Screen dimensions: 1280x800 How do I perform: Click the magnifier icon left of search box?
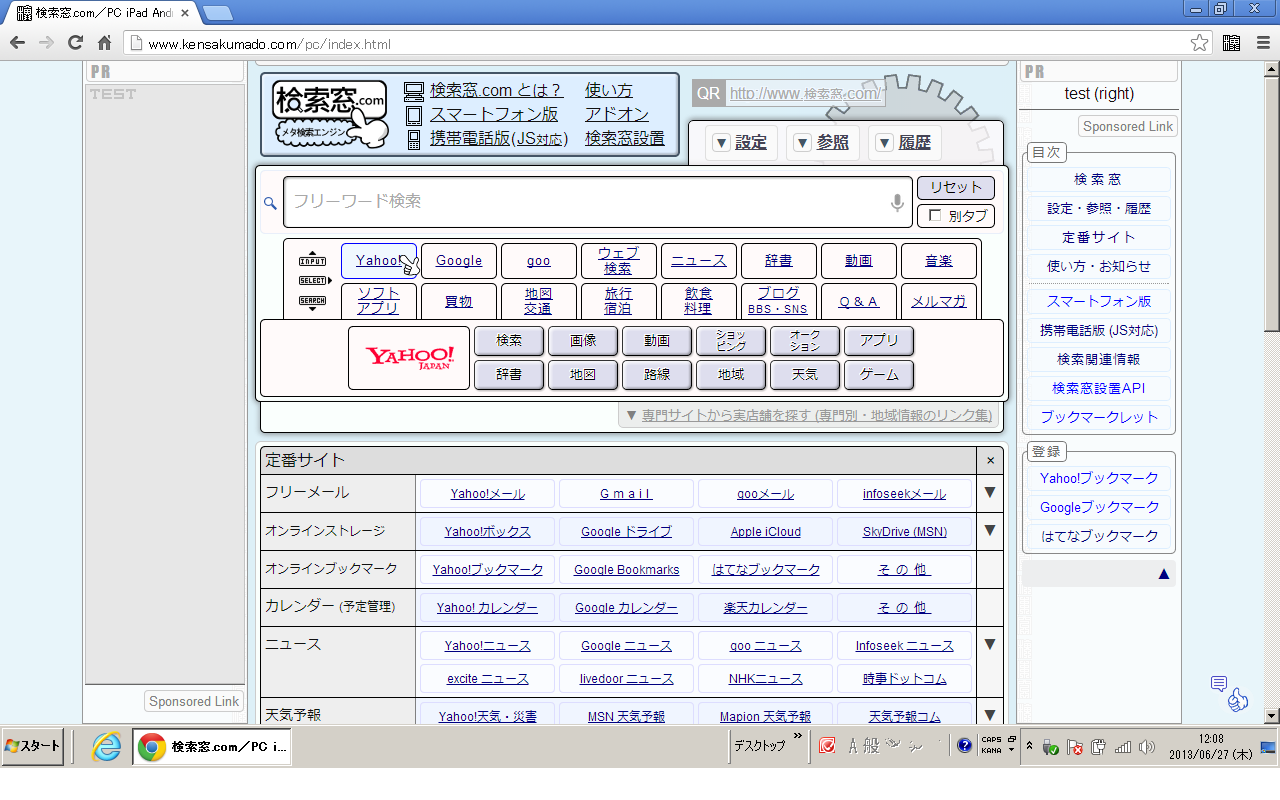pyautogui.click(x=270, y=203)
